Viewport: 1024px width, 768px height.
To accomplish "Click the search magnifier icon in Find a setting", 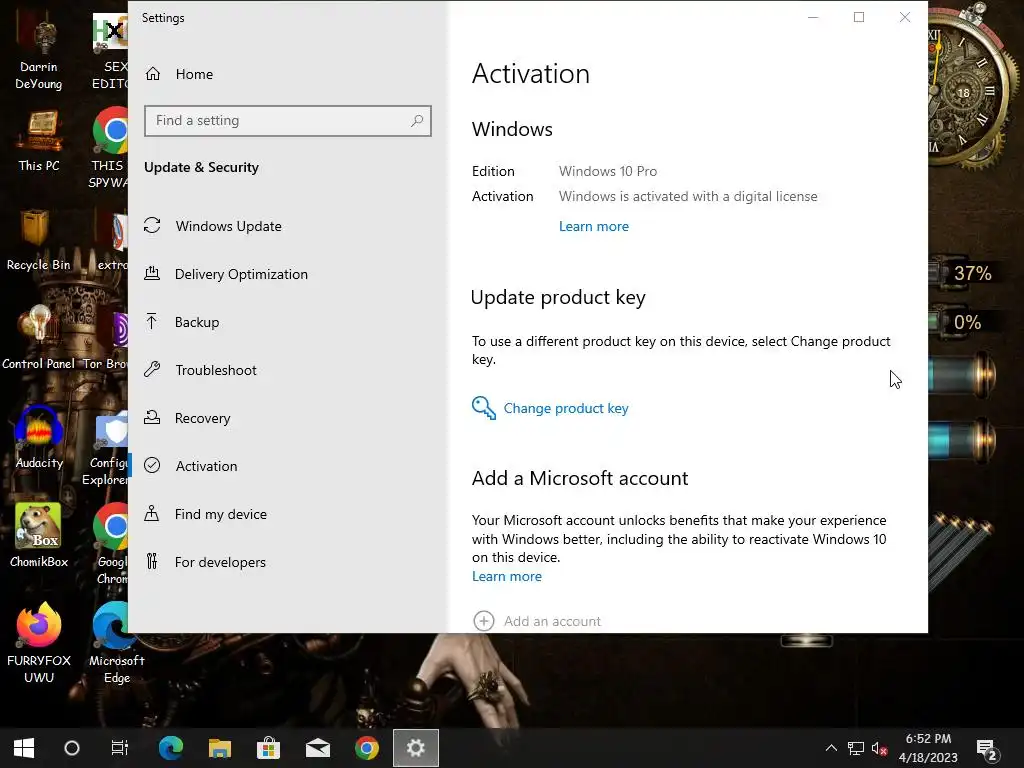I will coord(417,121).
